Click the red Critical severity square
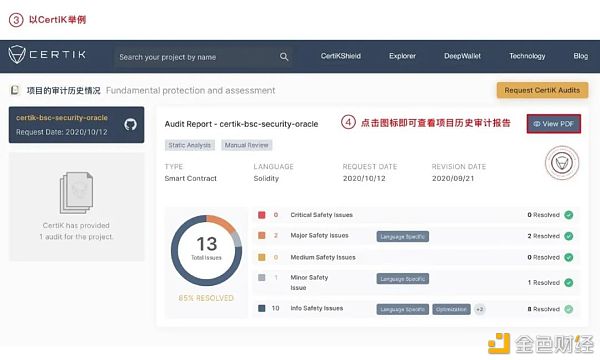600x360 pixels. 262,215
